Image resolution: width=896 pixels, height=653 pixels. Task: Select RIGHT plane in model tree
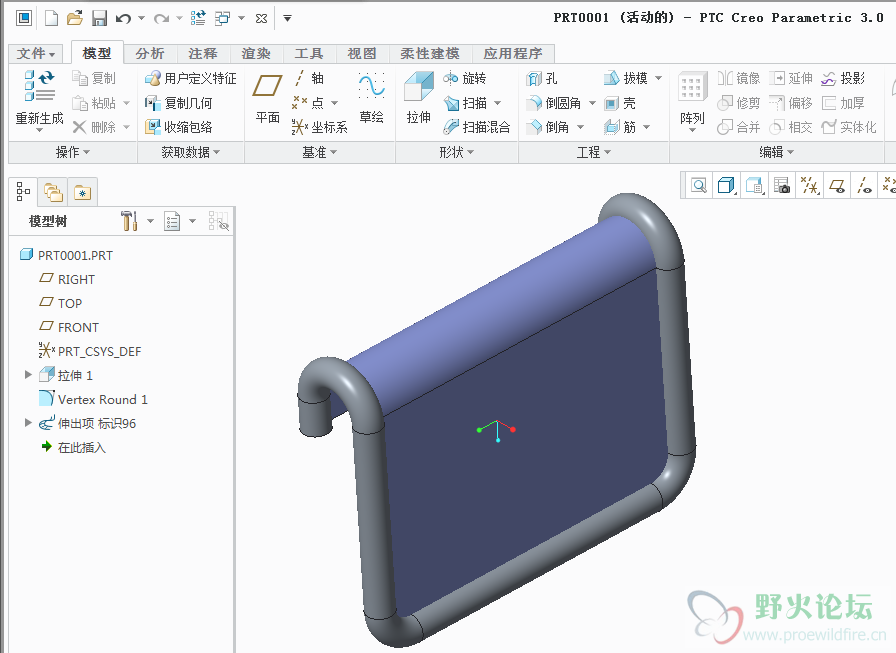(x=67, y=279)
